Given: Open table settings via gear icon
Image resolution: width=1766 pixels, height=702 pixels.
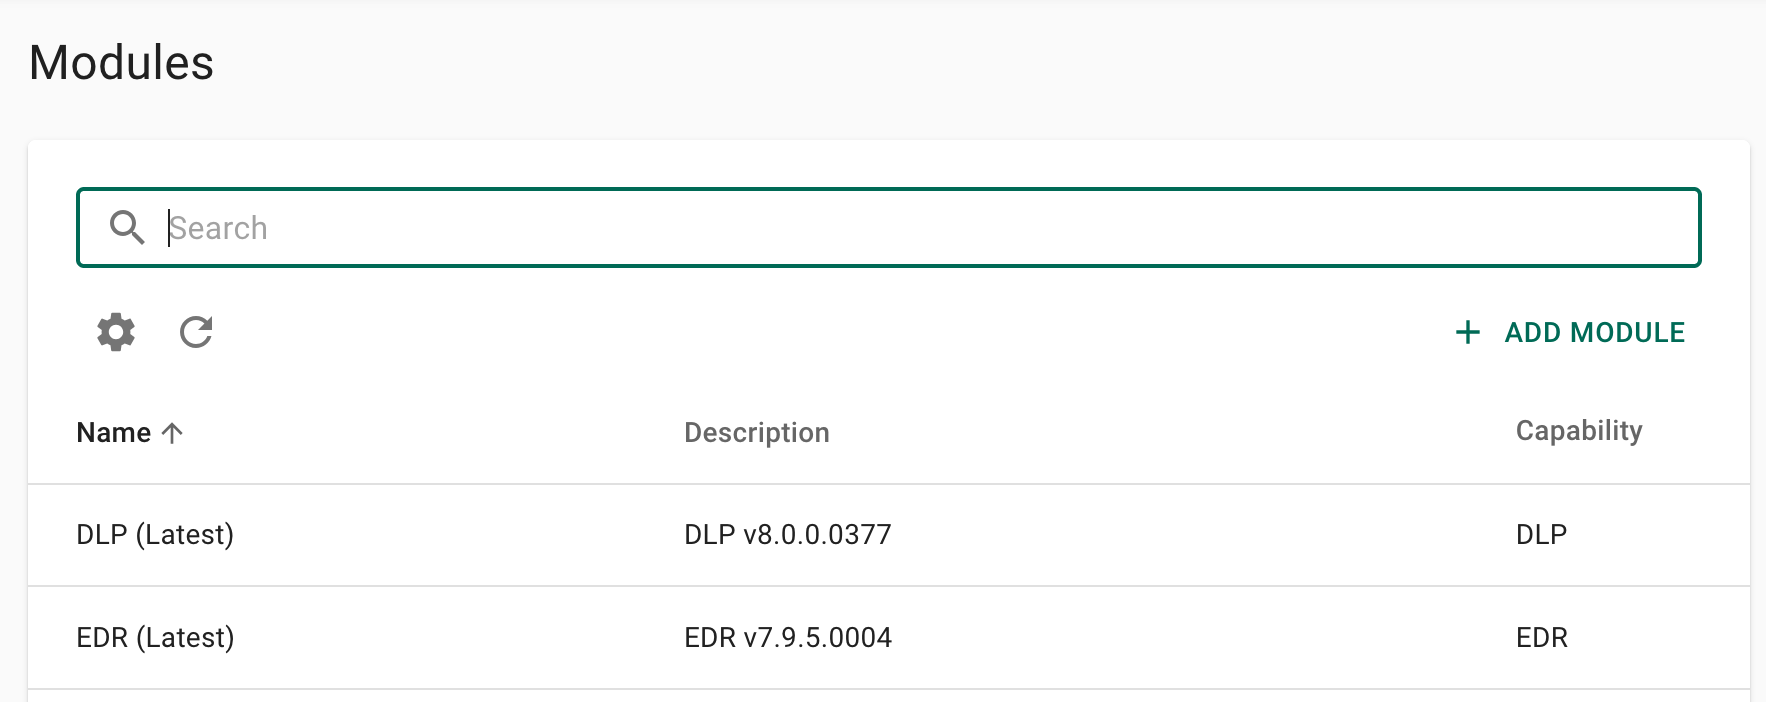Looking at the screenshot, I should (x=116, y=332).
